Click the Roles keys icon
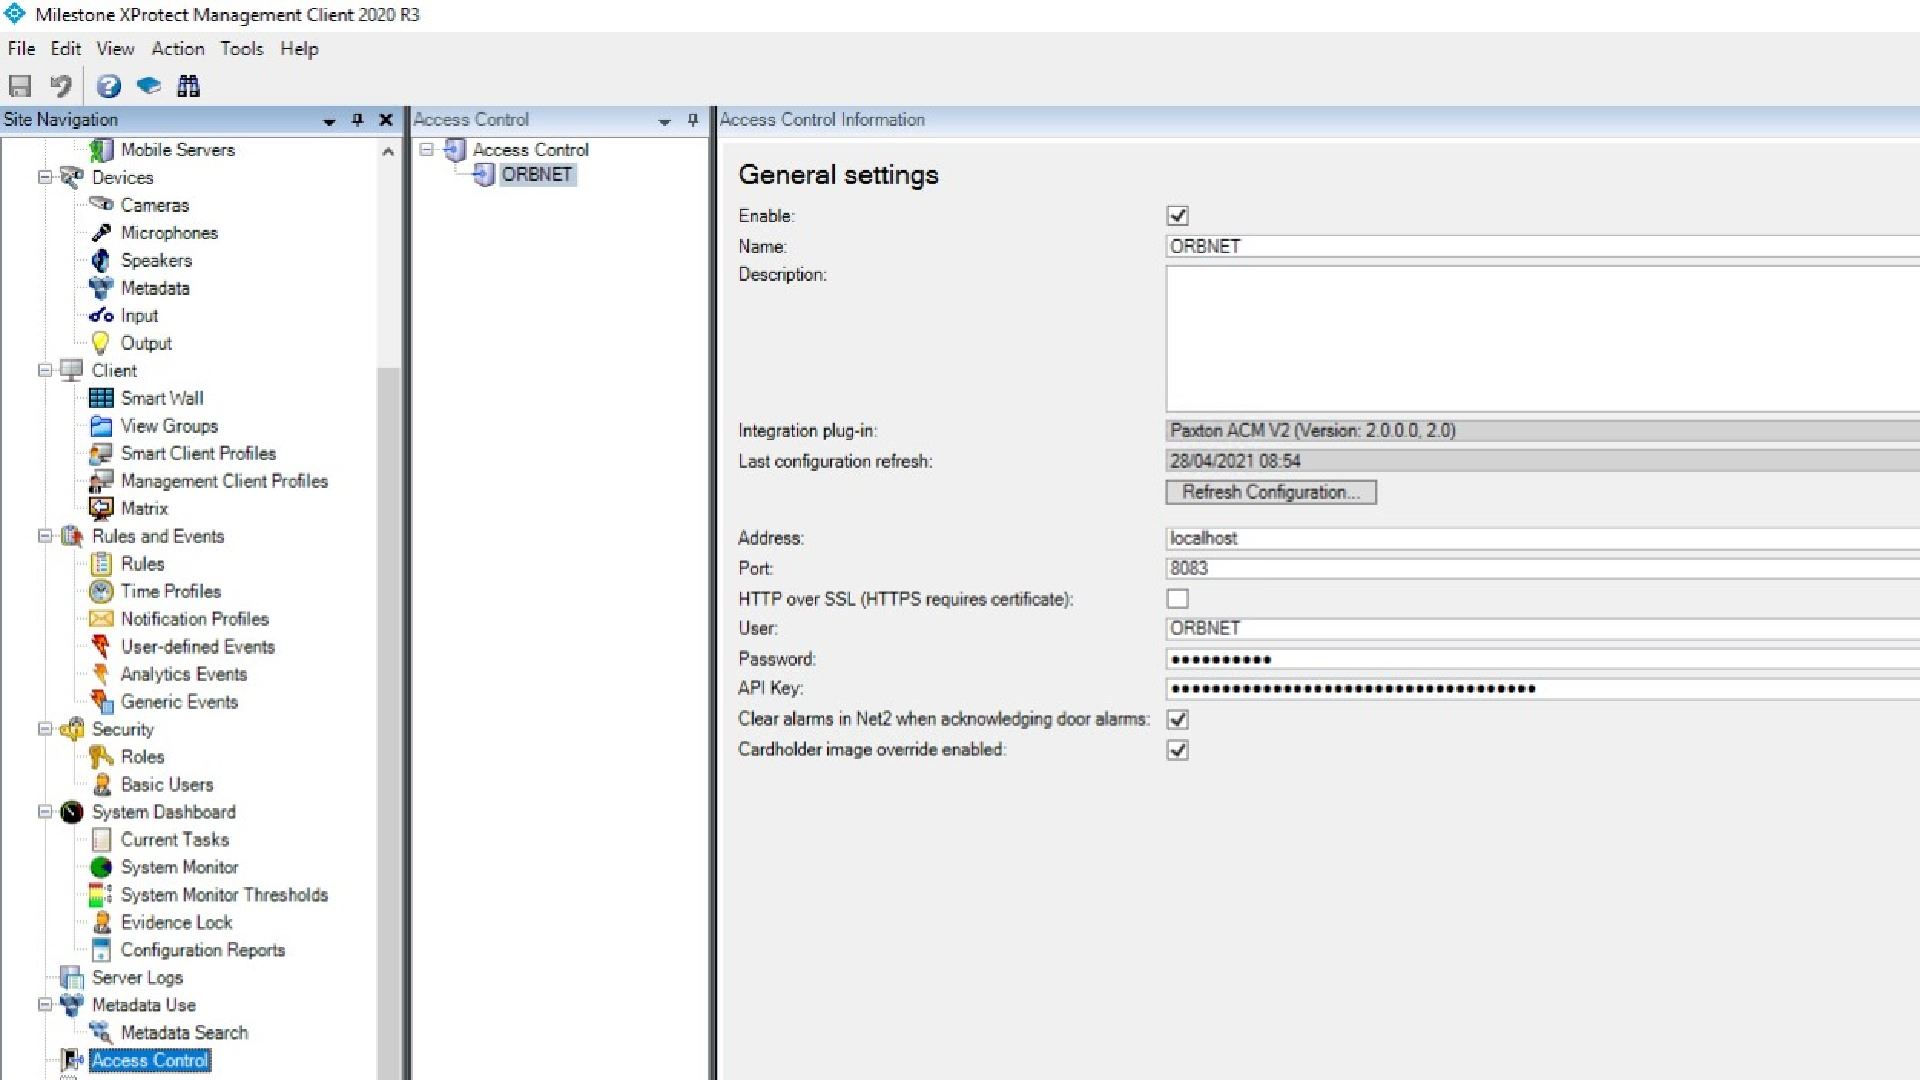 (101, 757)
